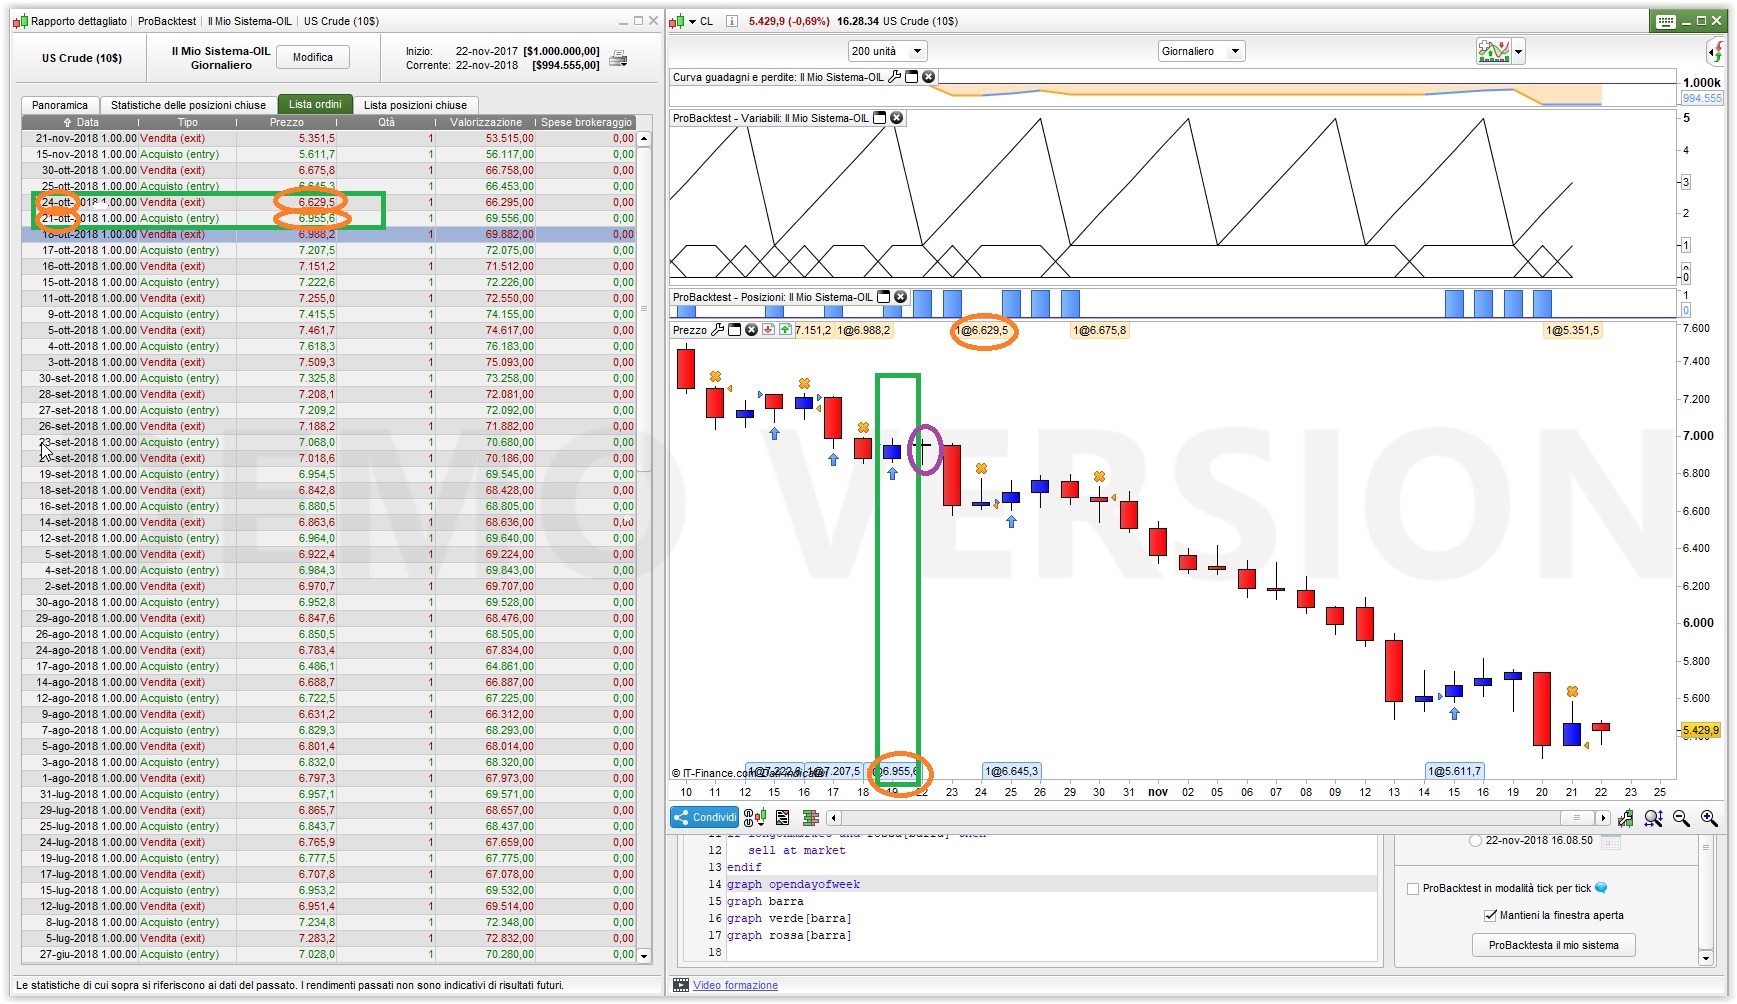
Task: Click the 1@6.675,8 trade label on chart
Action: 1099,330
